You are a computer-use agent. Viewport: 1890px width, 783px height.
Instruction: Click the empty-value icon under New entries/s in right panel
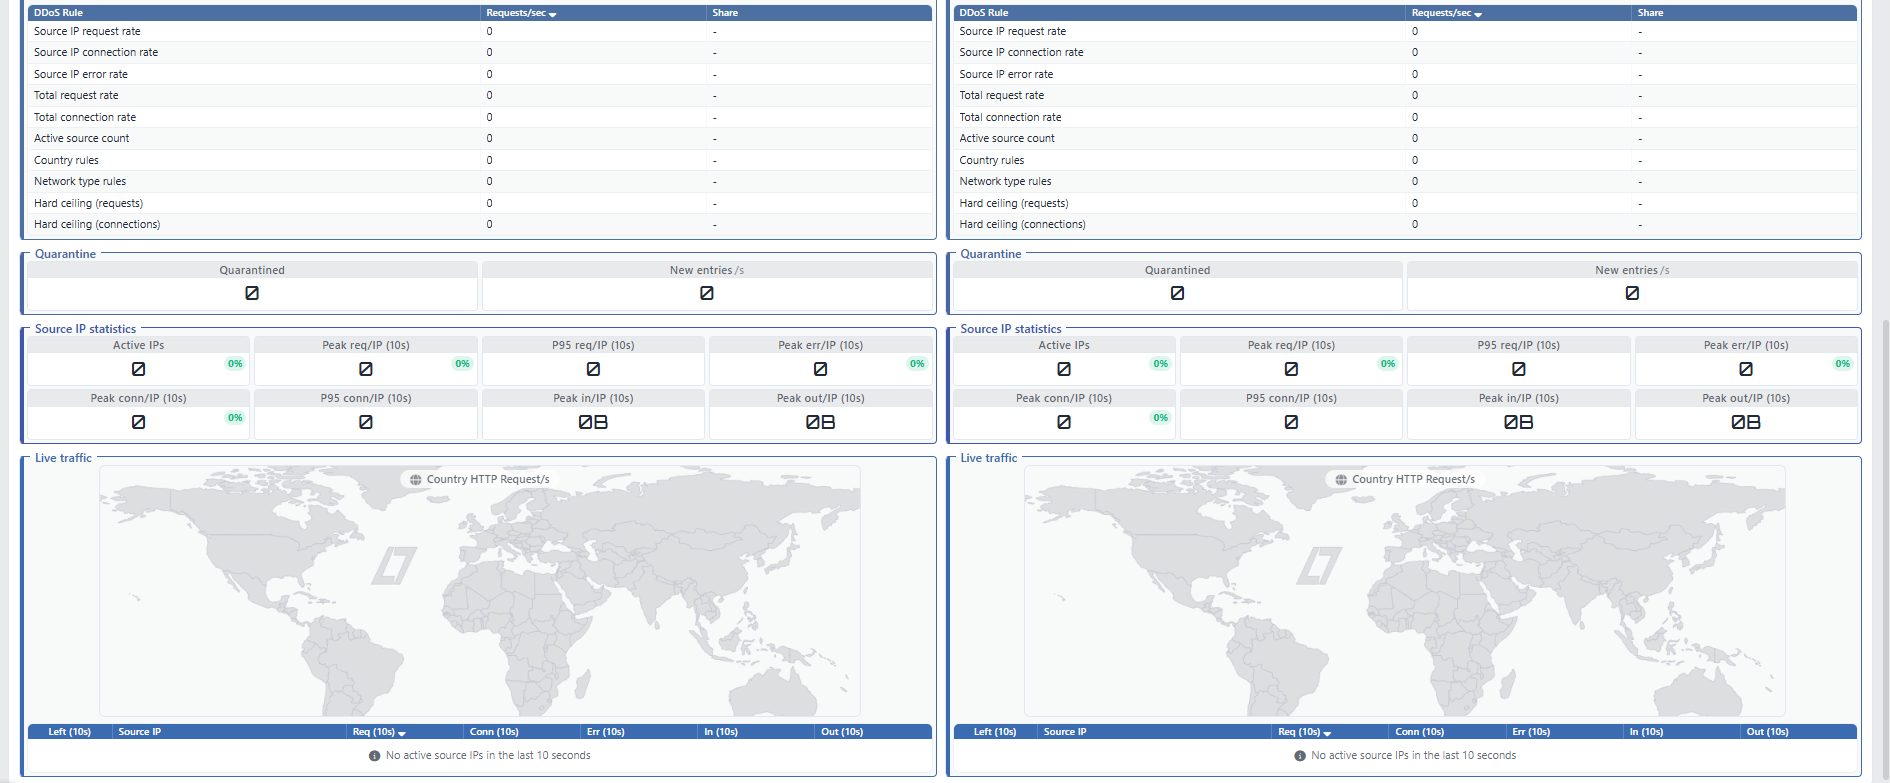tap(1632, 293)
